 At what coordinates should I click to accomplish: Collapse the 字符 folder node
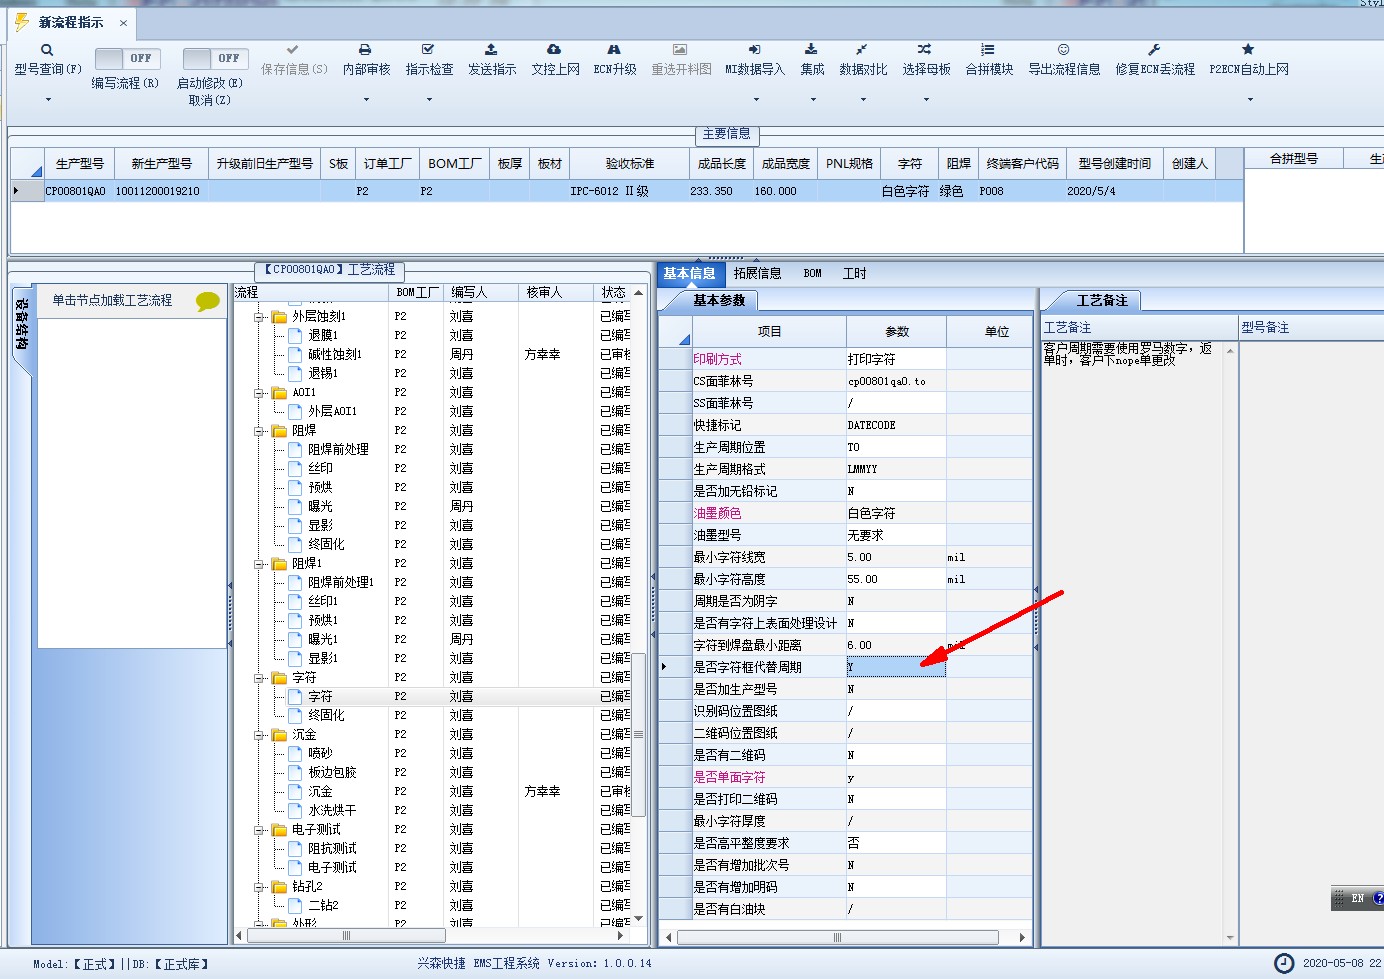point(260,678)
